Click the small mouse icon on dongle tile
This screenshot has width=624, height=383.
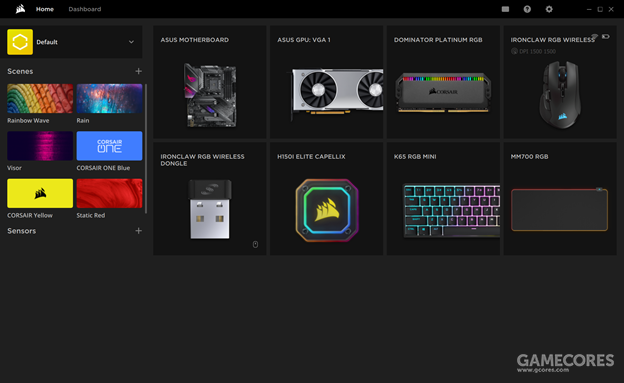point(255,244)
